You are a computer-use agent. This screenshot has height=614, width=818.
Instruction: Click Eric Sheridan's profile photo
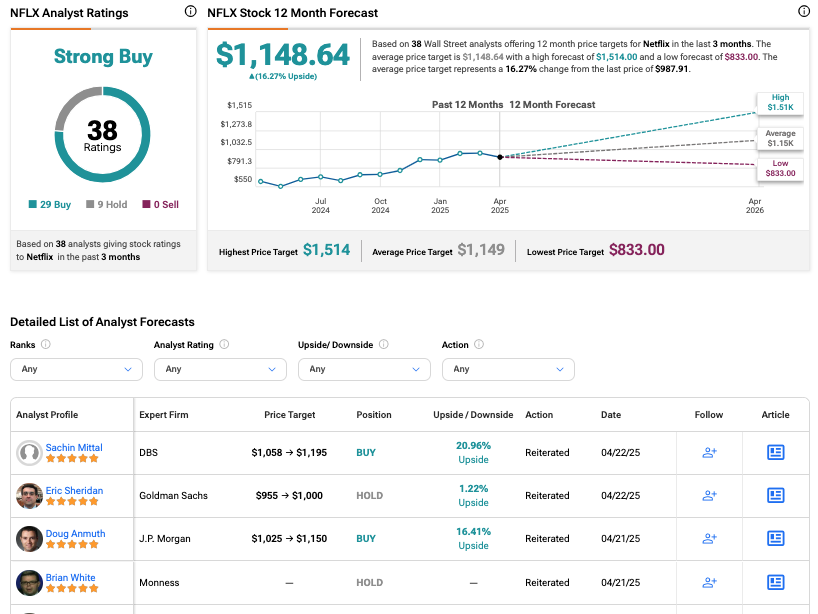[x=29, y=496]
